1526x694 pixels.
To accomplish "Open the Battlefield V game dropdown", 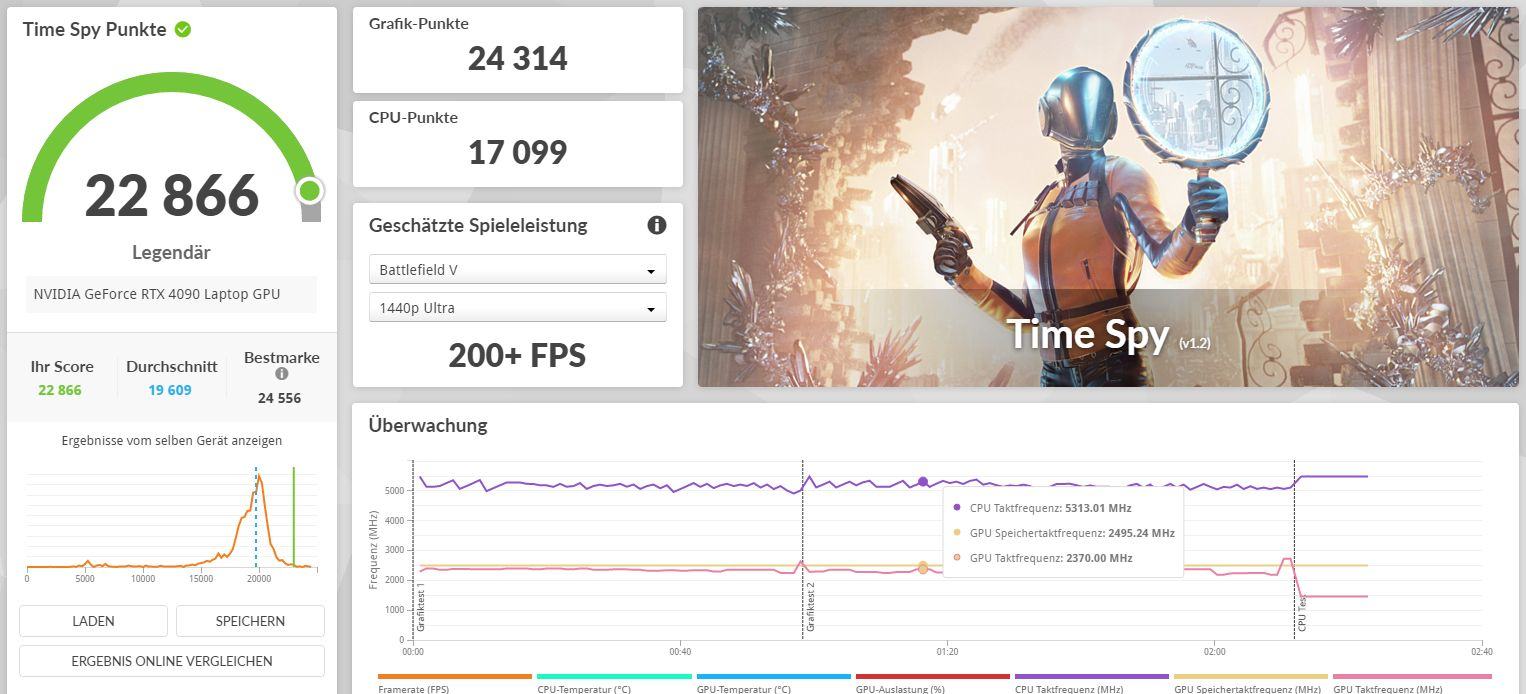I will pyautogui.click(x=517, y=270).
